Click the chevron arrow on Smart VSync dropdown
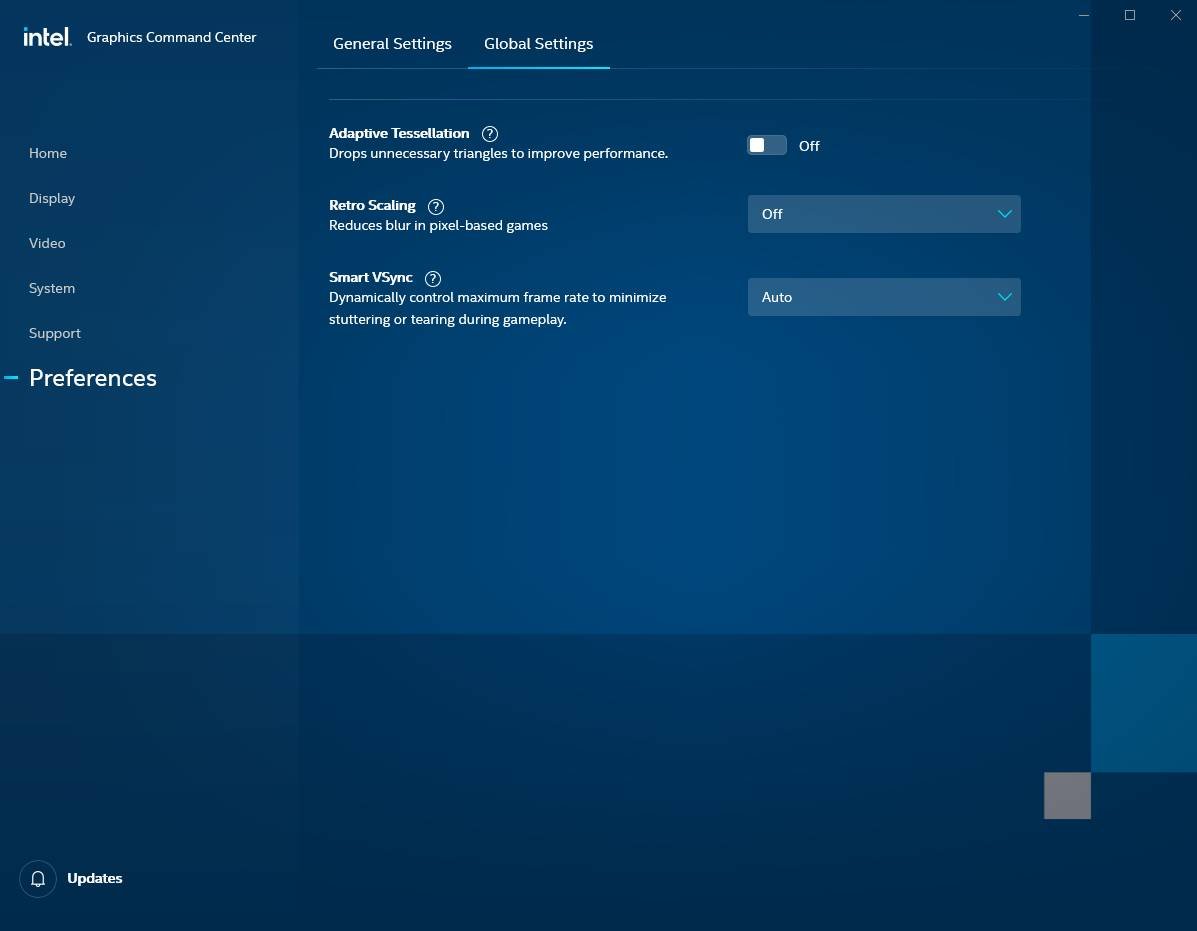 point(1004,297)
